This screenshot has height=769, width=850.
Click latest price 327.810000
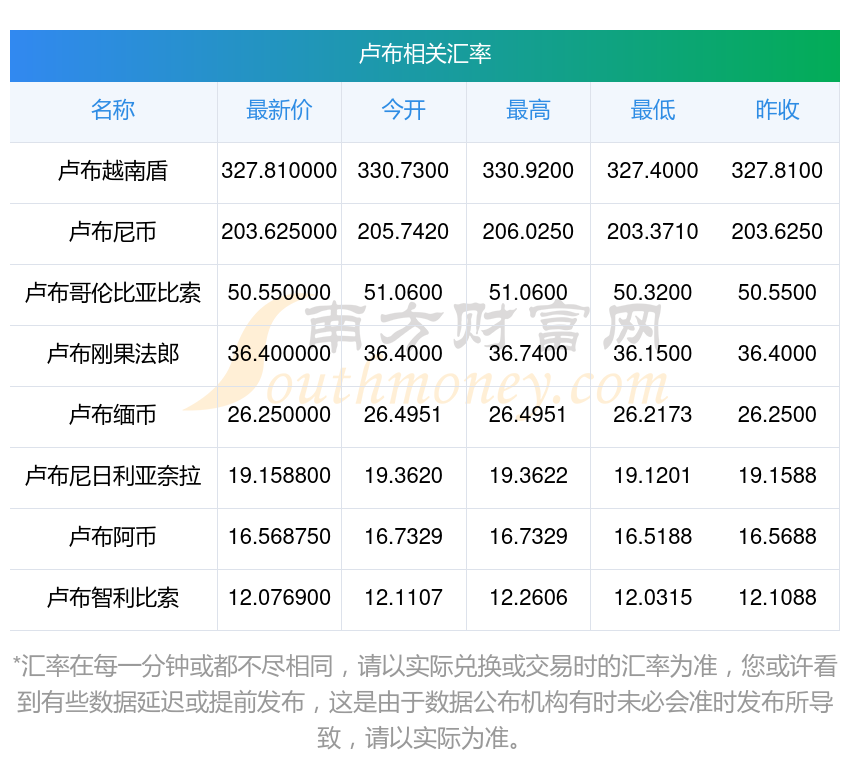tap(279, 171)
